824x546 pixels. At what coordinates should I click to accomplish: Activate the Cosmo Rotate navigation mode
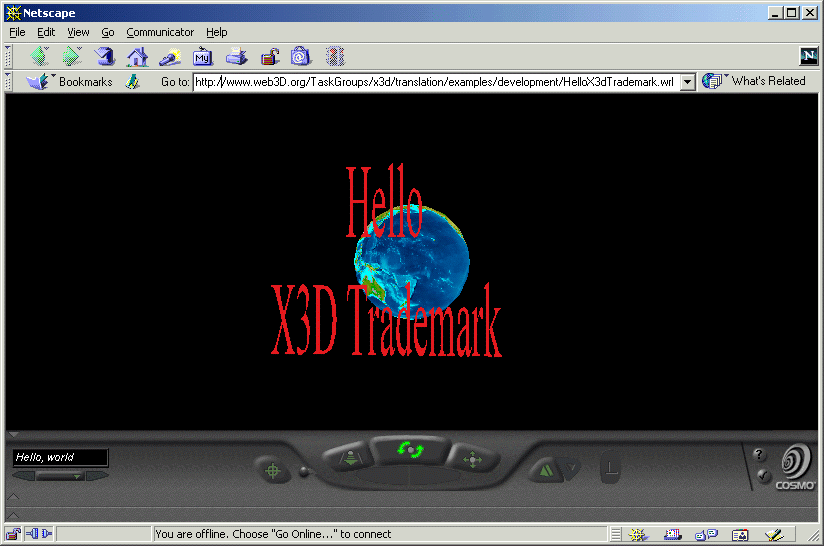411,451
